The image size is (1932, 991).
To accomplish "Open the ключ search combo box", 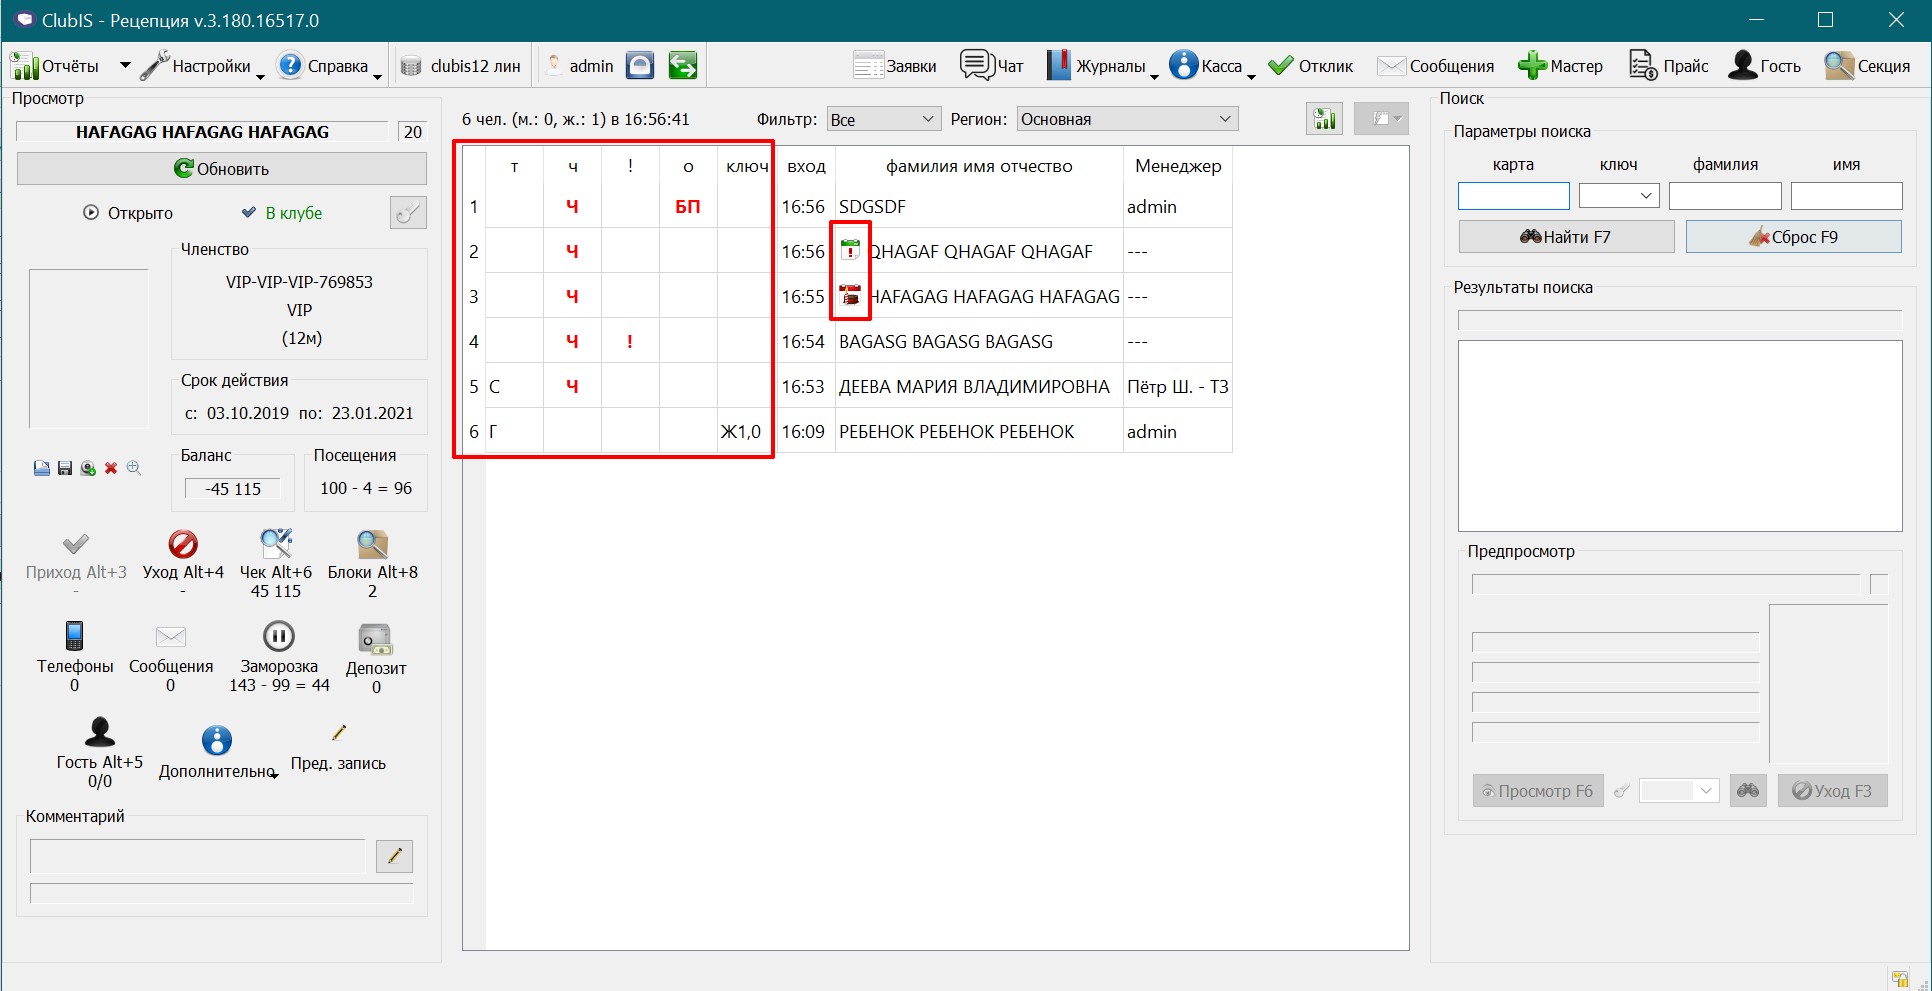I will pyautogui.click(x=1619, y=196).
